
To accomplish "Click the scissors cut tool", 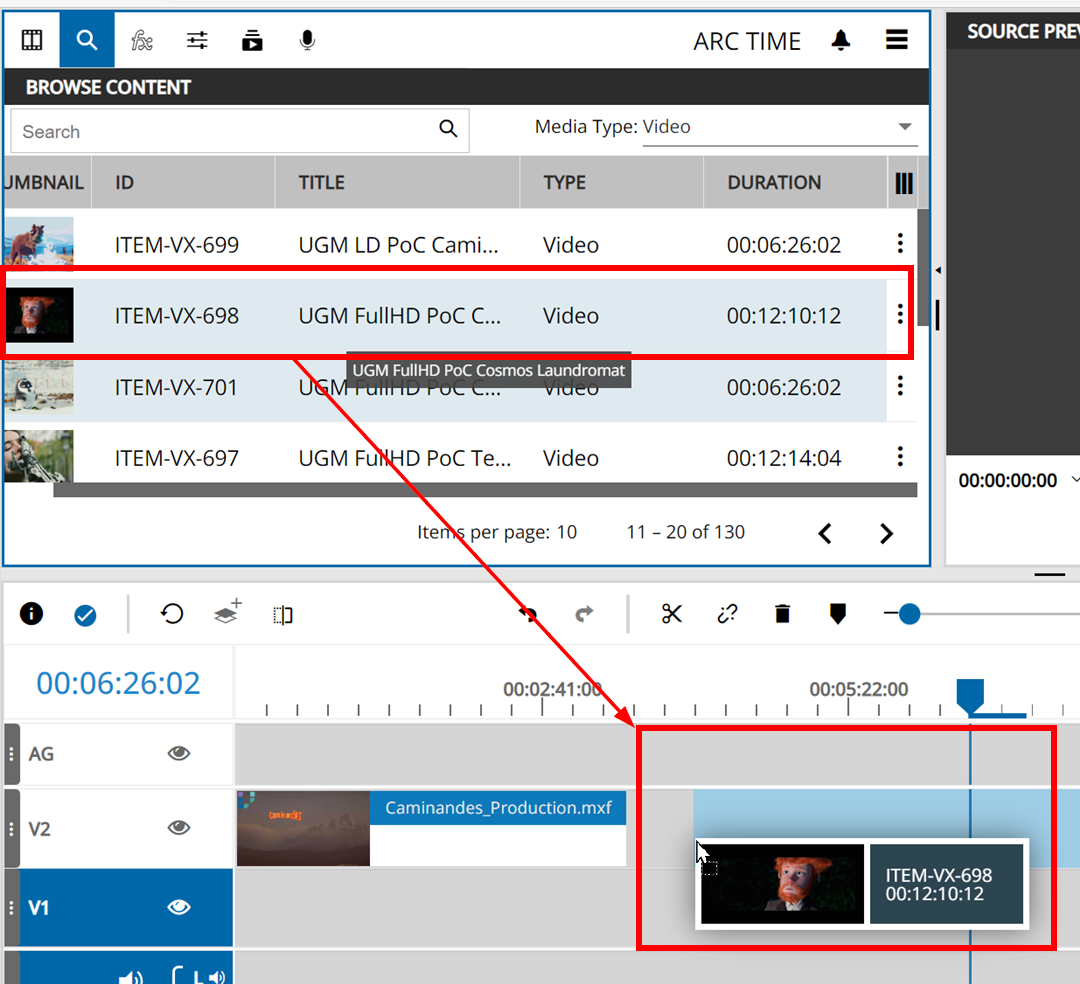I will [671, 614].
